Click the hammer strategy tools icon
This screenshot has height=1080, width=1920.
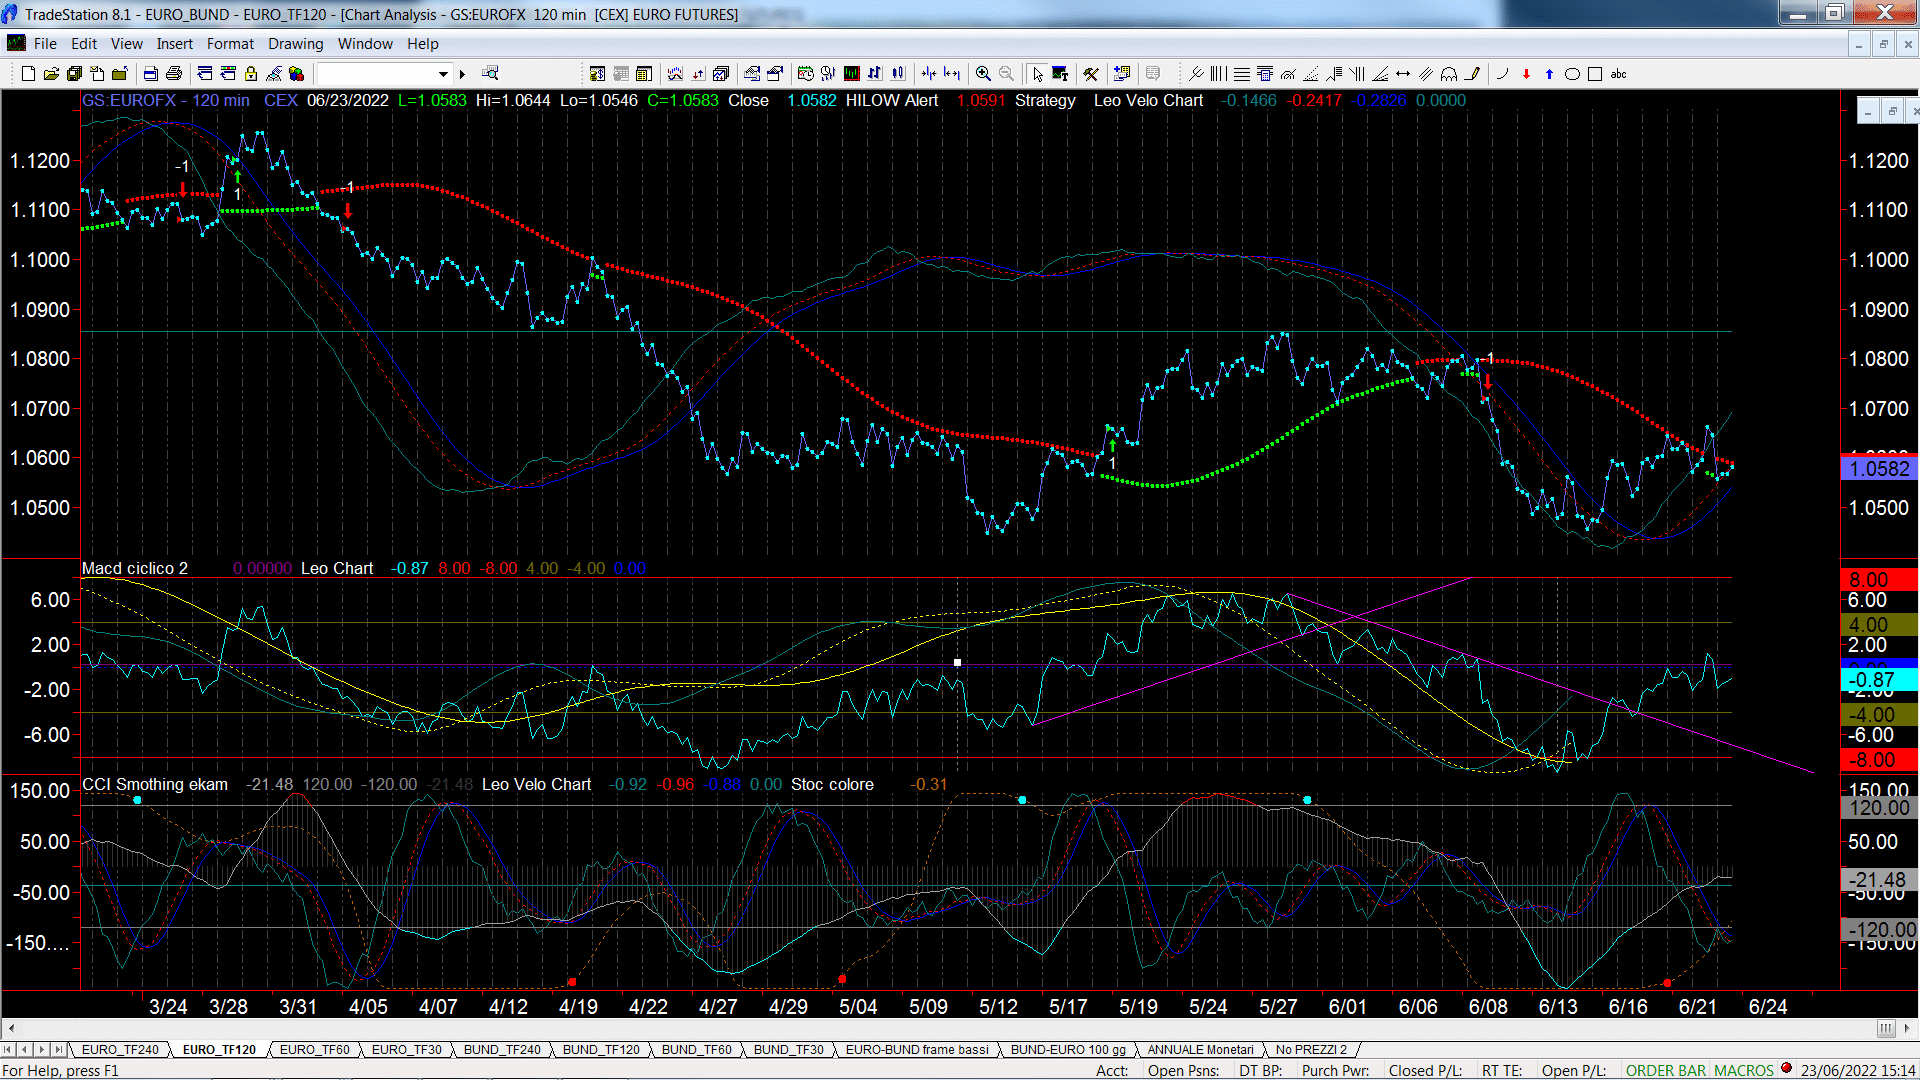tap(1091, 73)
